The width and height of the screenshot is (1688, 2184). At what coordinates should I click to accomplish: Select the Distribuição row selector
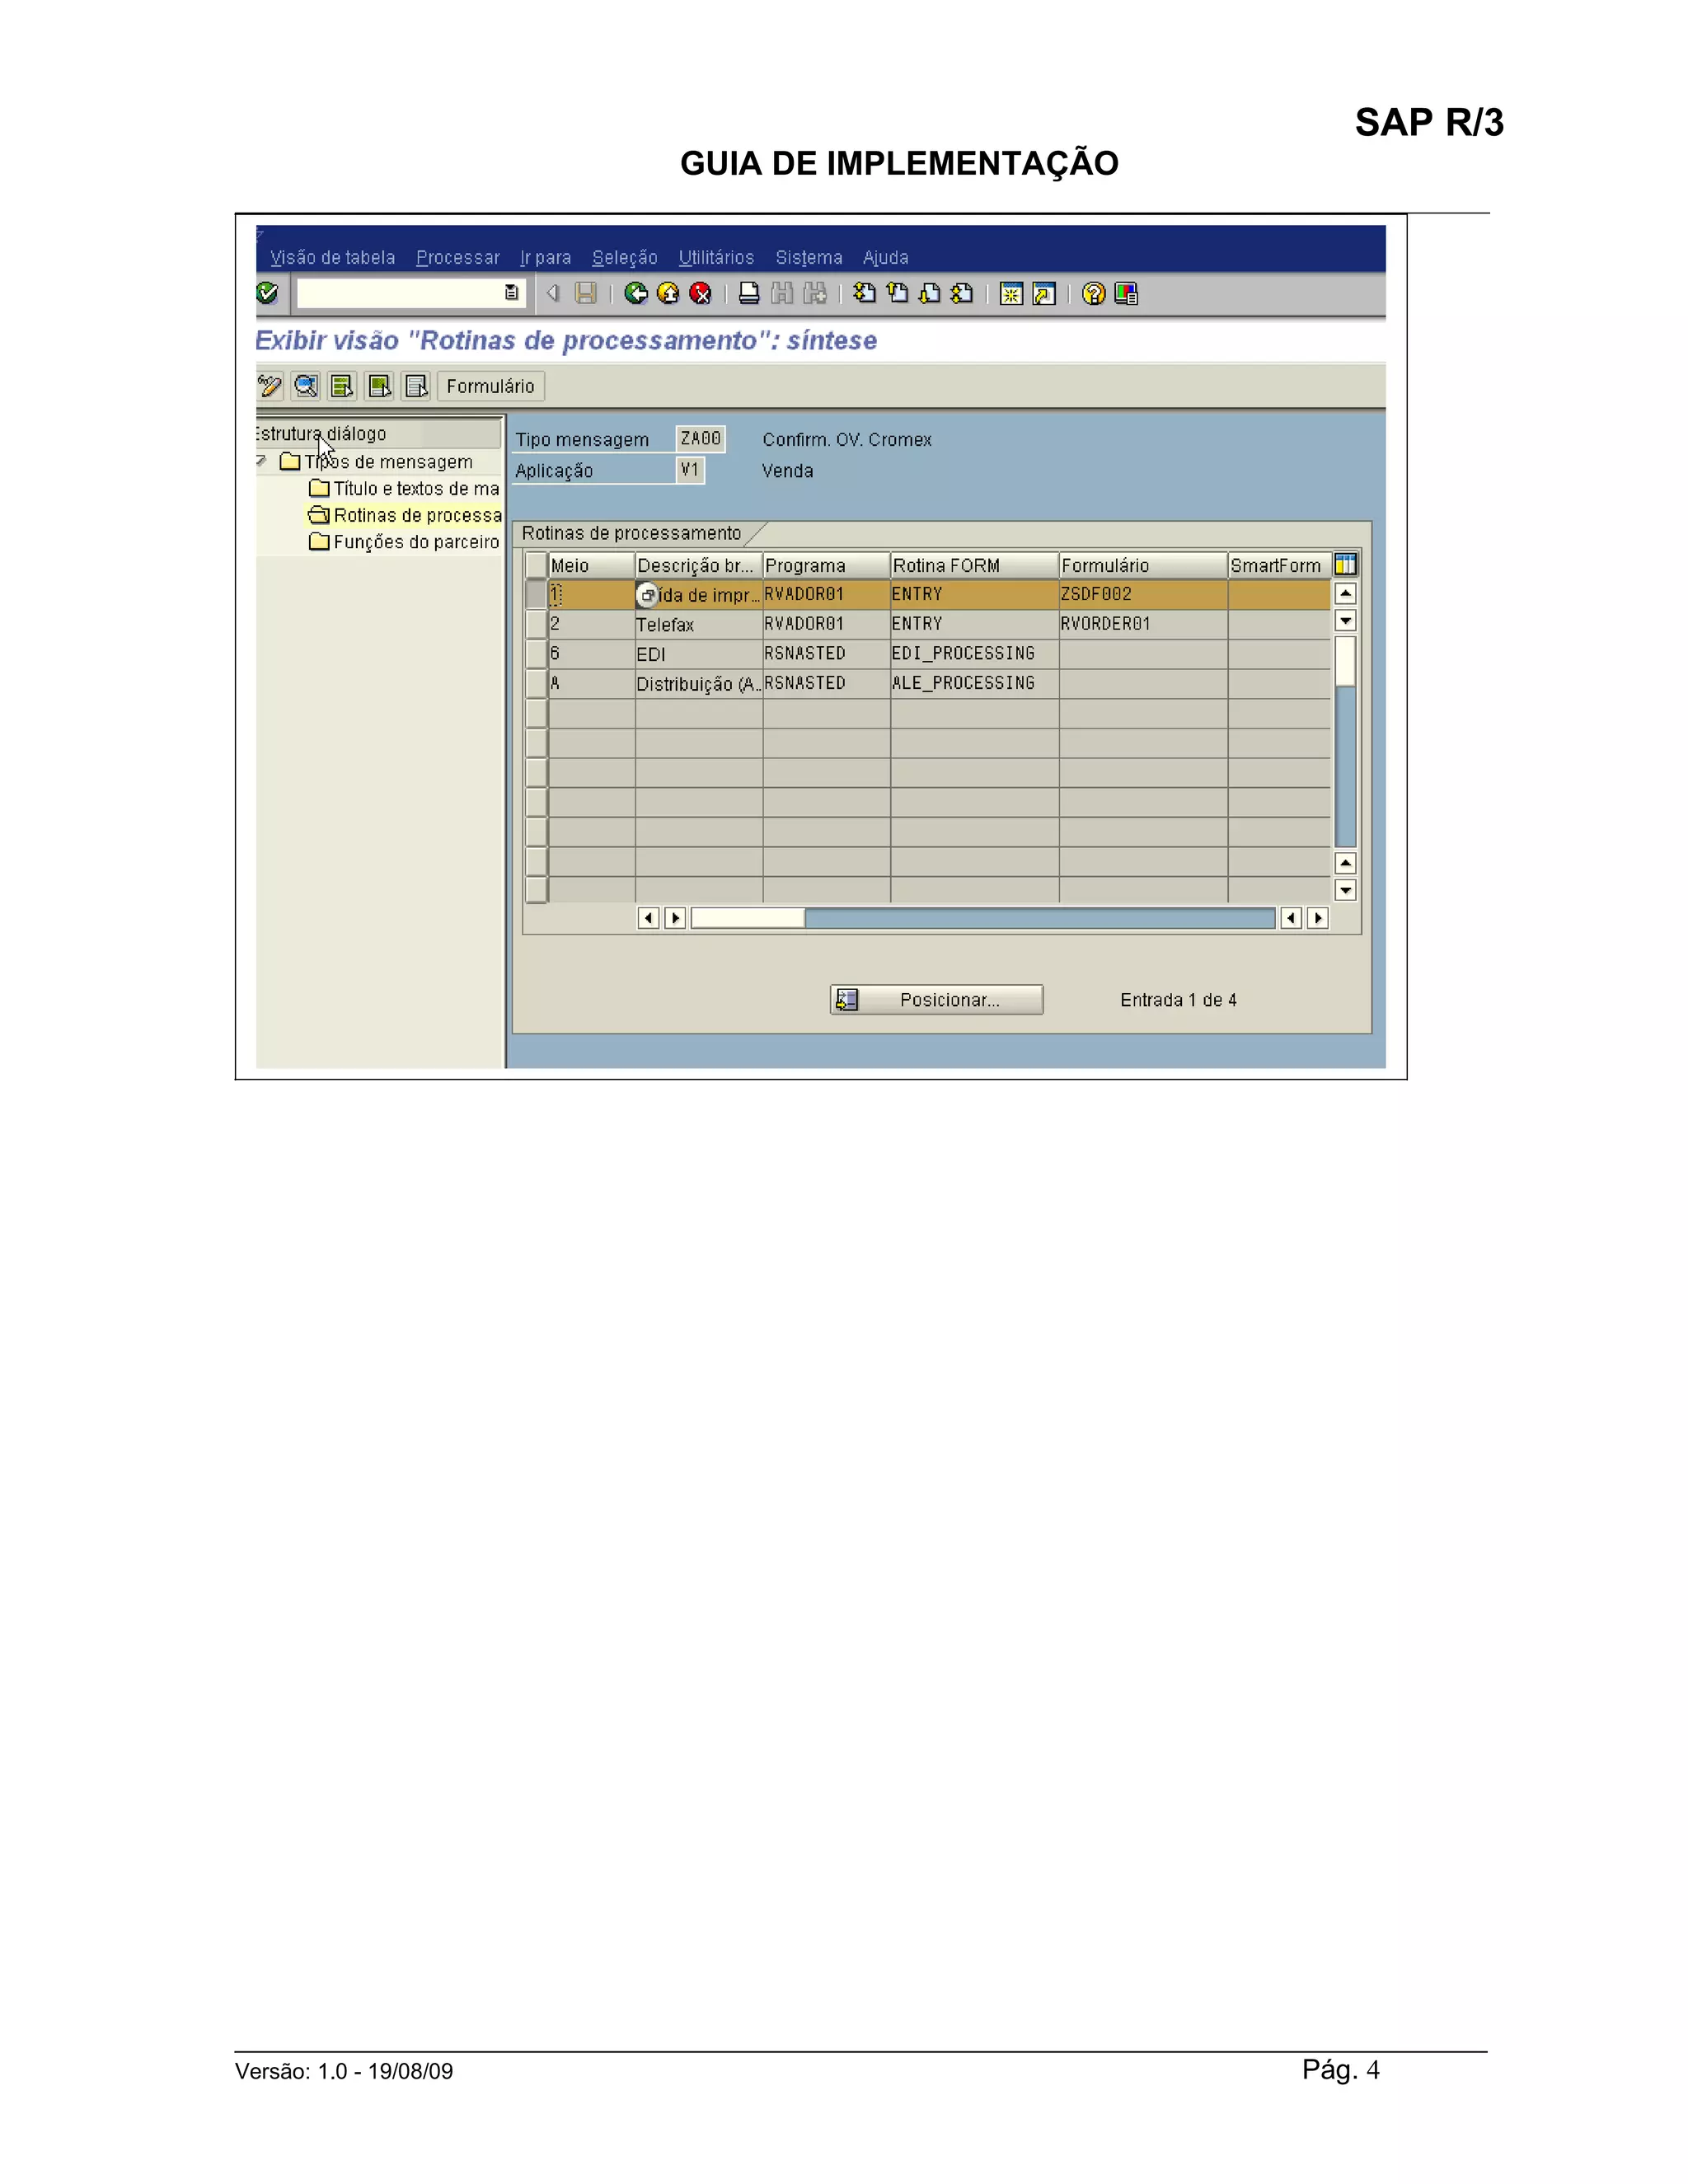(537, 683)
